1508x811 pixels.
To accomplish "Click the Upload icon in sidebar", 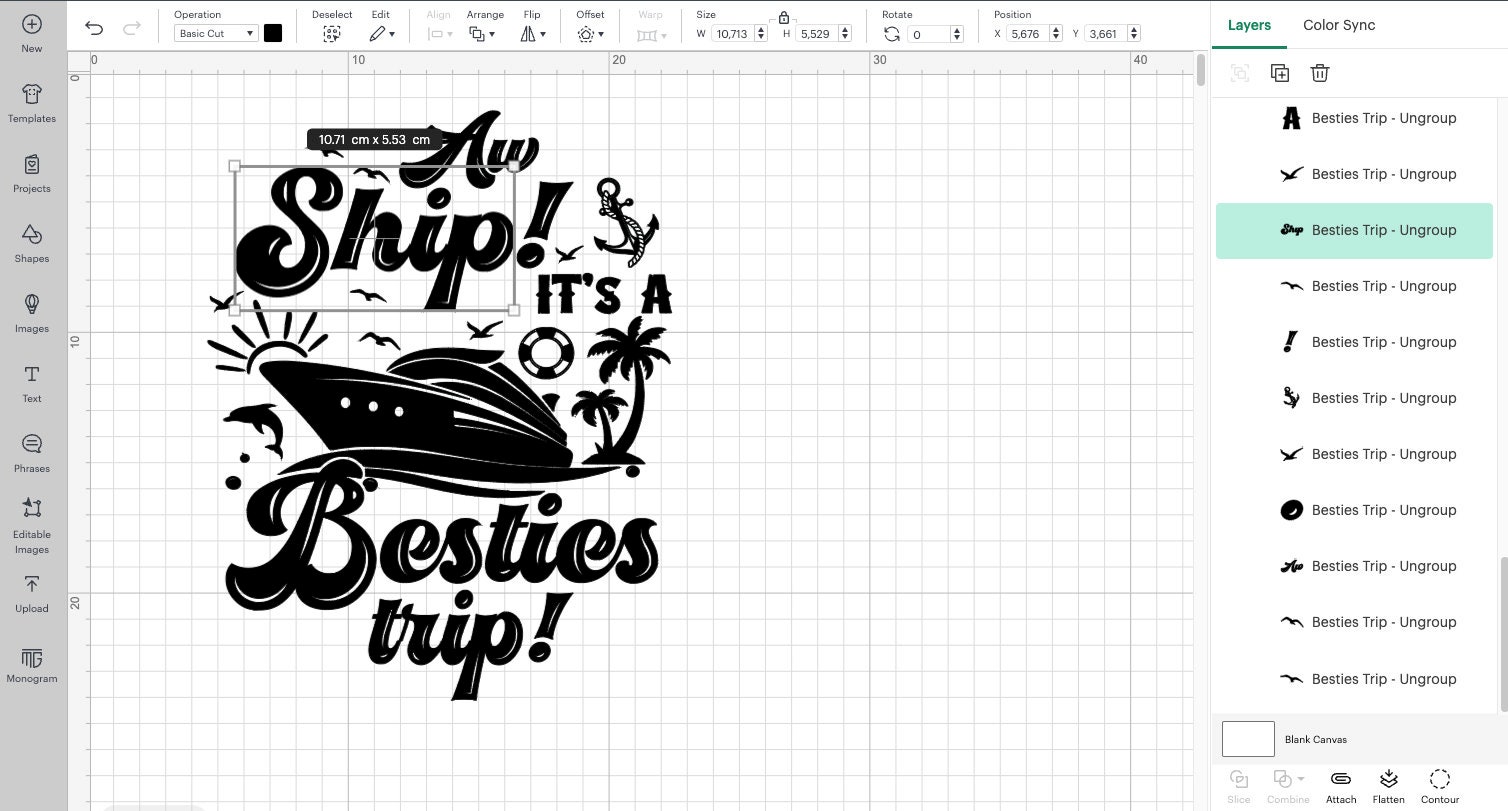I will click(x=31, y=593).
